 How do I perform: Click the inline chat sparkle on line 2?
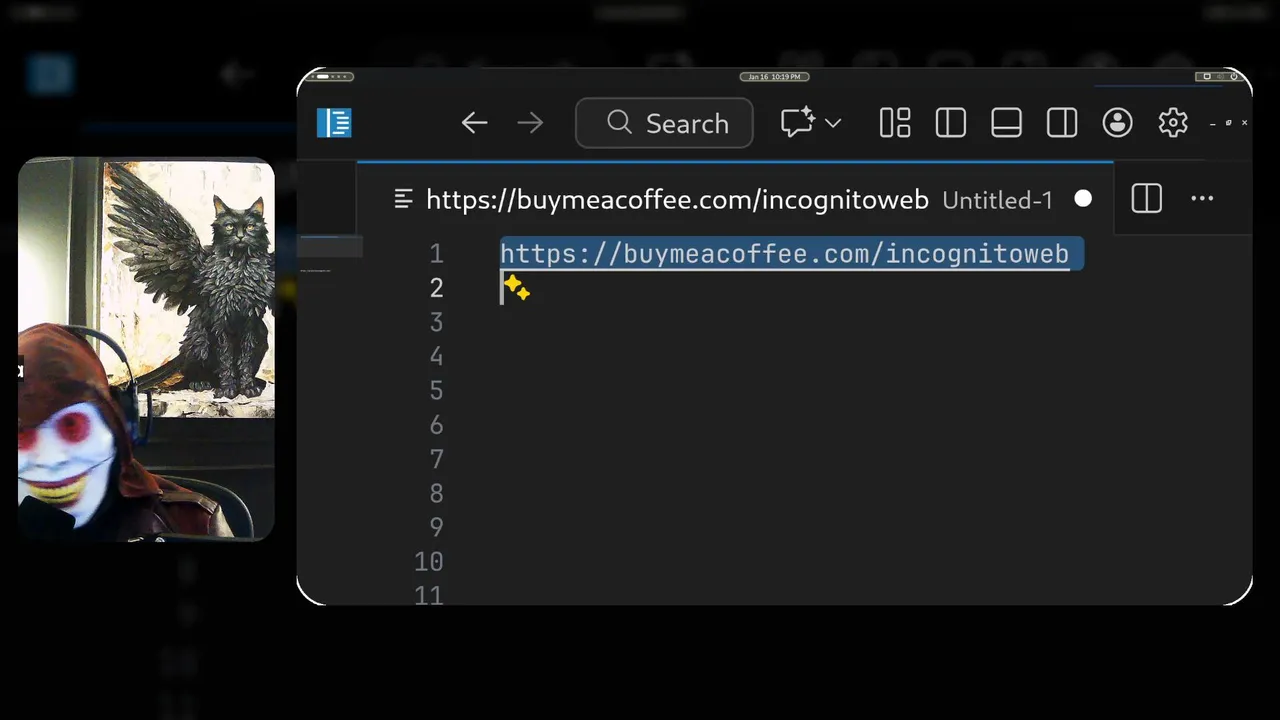pyautogui.click(x=517, y=288)
